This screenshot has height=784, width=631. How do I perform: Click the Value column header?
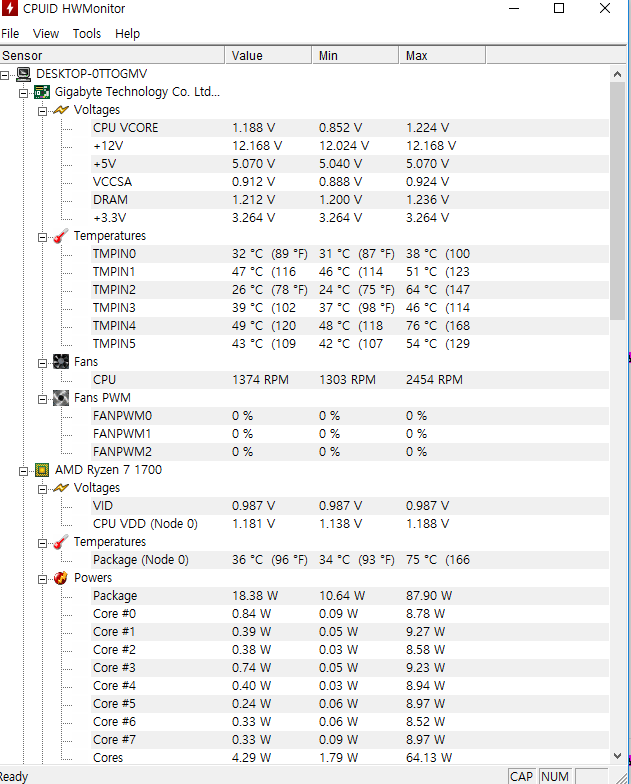[x=268, y=55]
